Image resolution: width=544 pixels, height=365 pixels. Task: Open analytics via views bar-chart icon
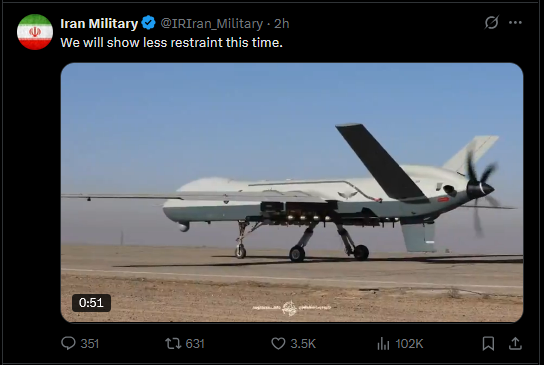[383, 343]
